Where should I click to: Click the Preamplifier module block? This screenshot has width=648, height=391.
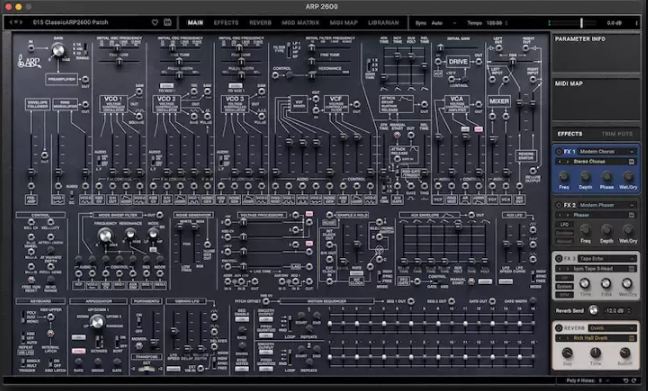pyautogui.click(x=62, y=79)
